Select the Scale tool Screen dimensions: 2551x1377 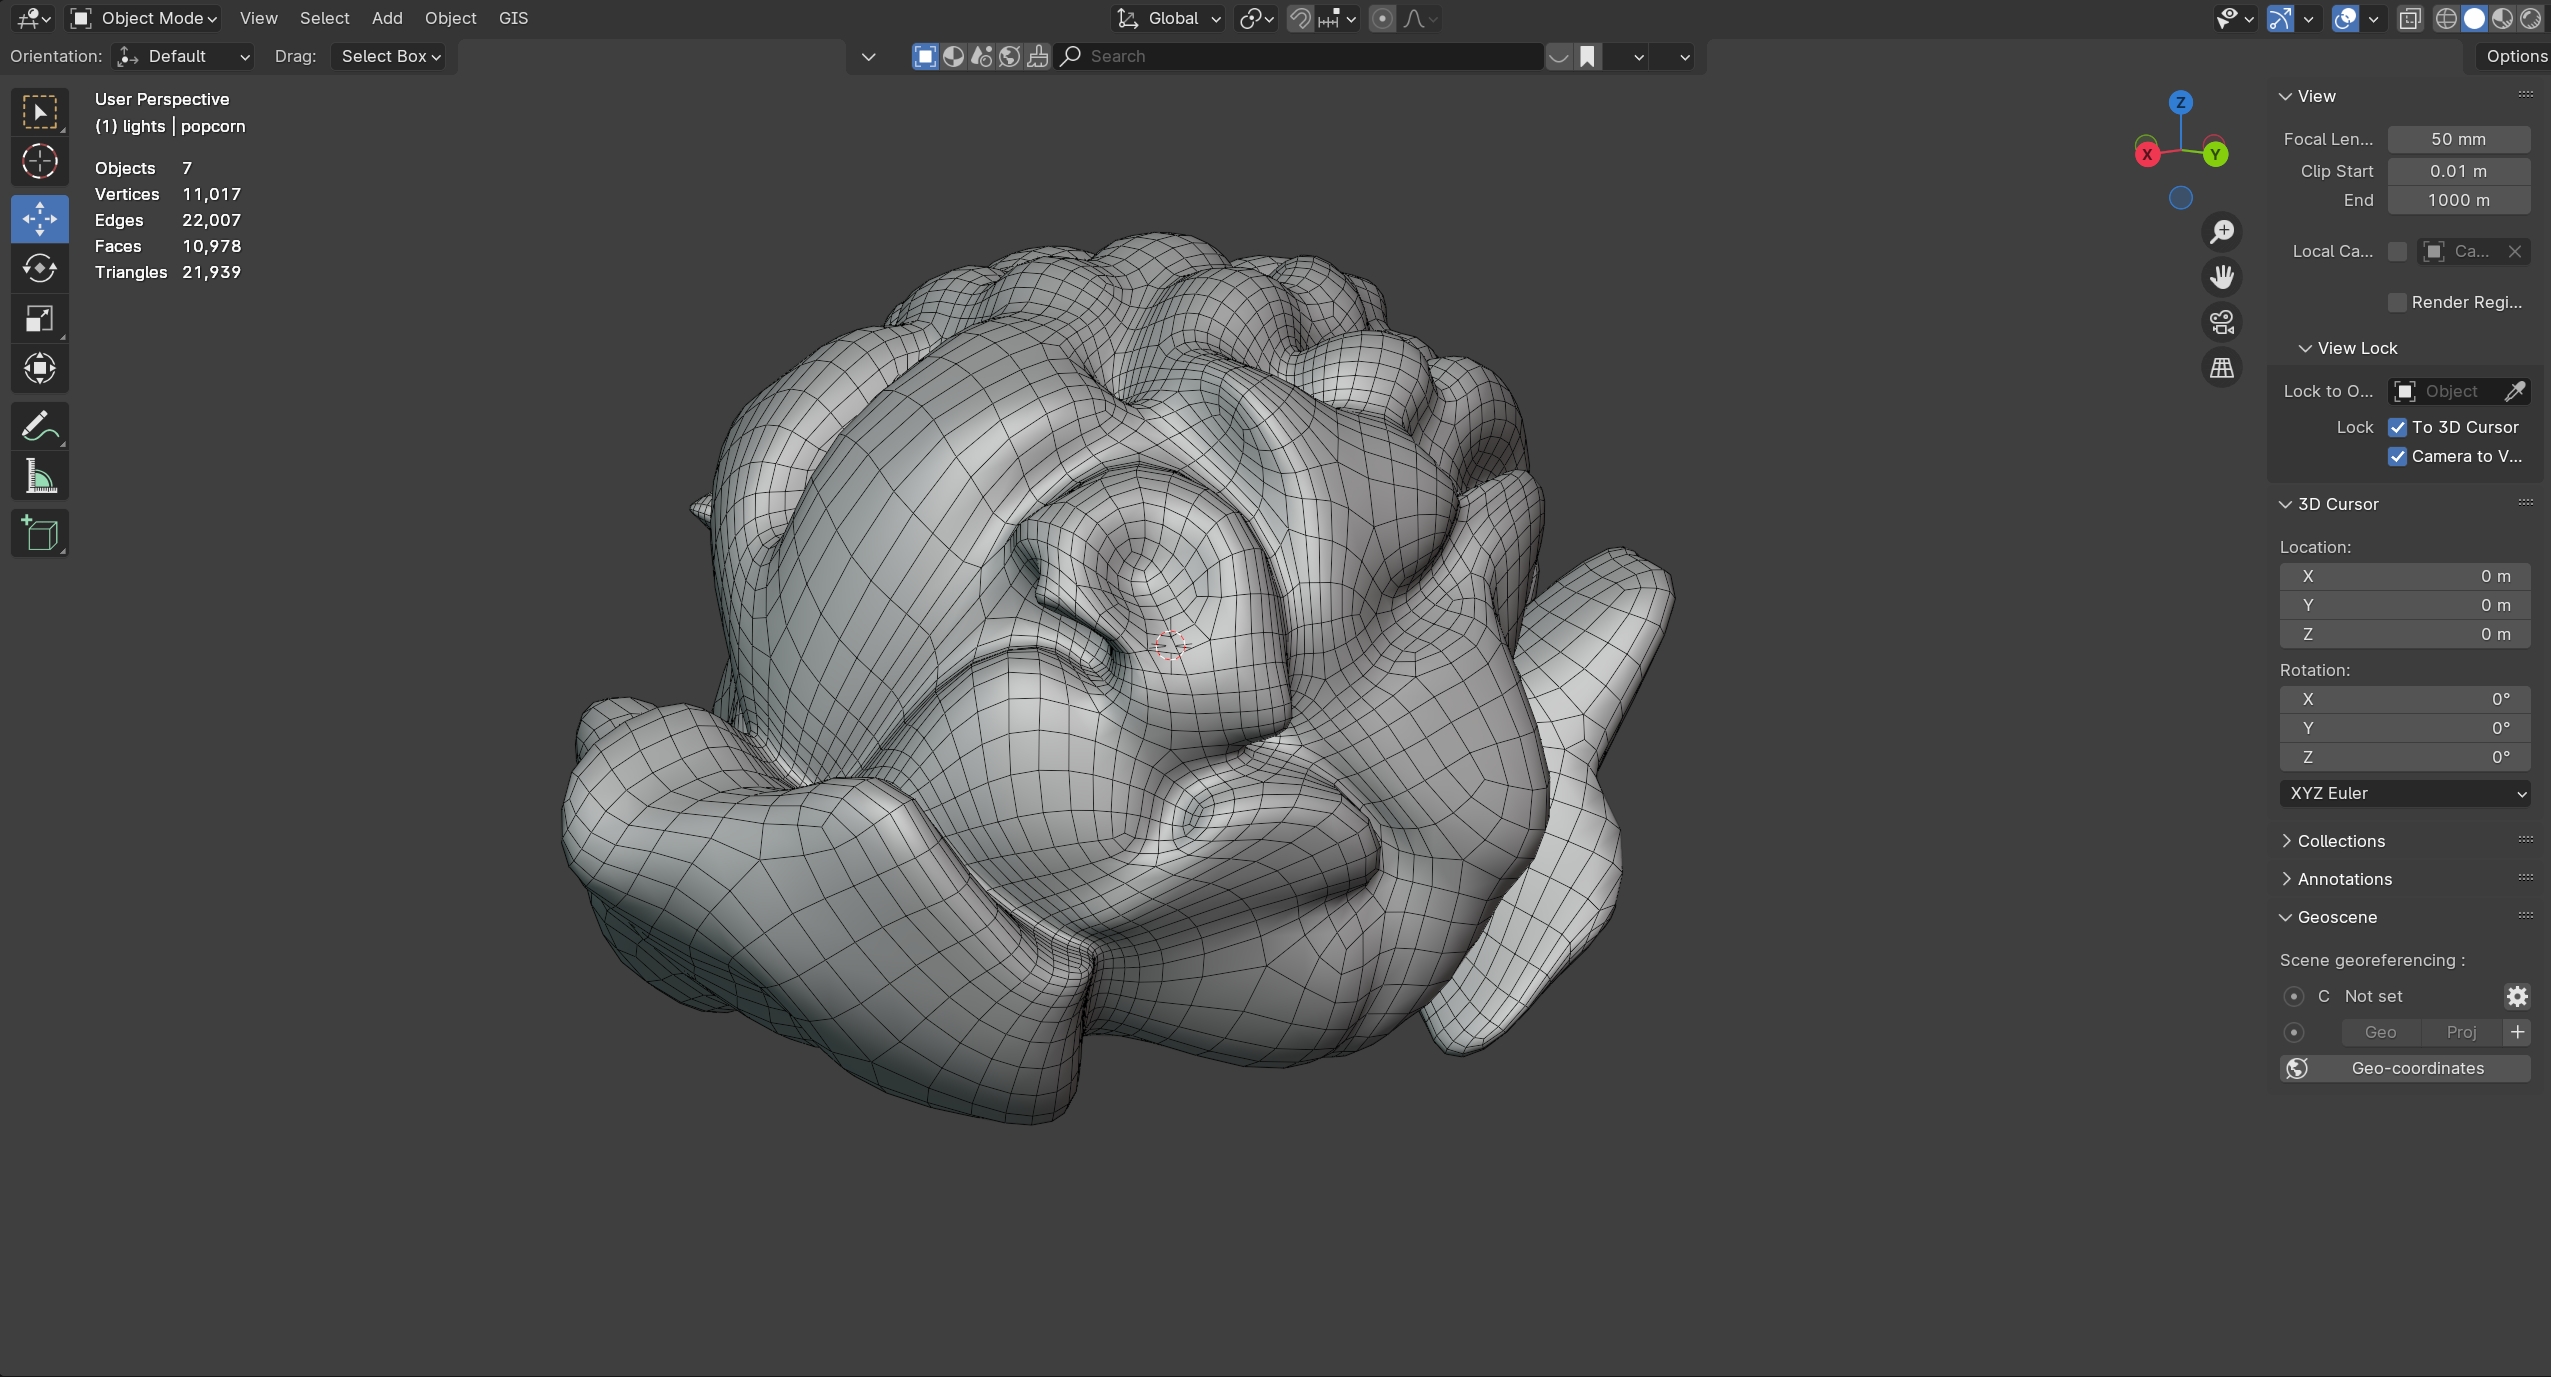(x=39, y=318)
